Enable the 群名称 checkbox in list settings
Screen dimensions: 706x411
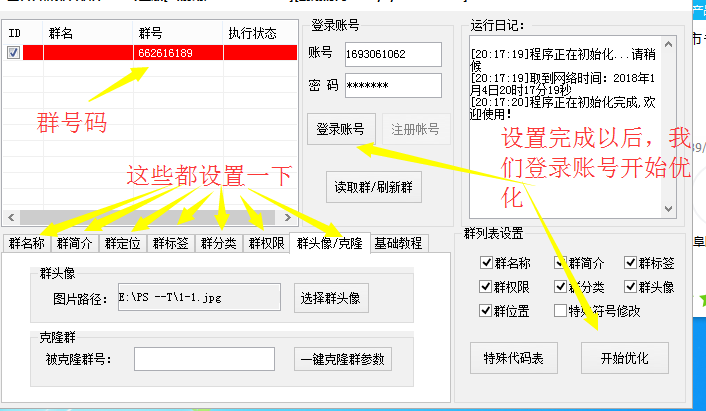pyautogui.click(x=486, y=262)
